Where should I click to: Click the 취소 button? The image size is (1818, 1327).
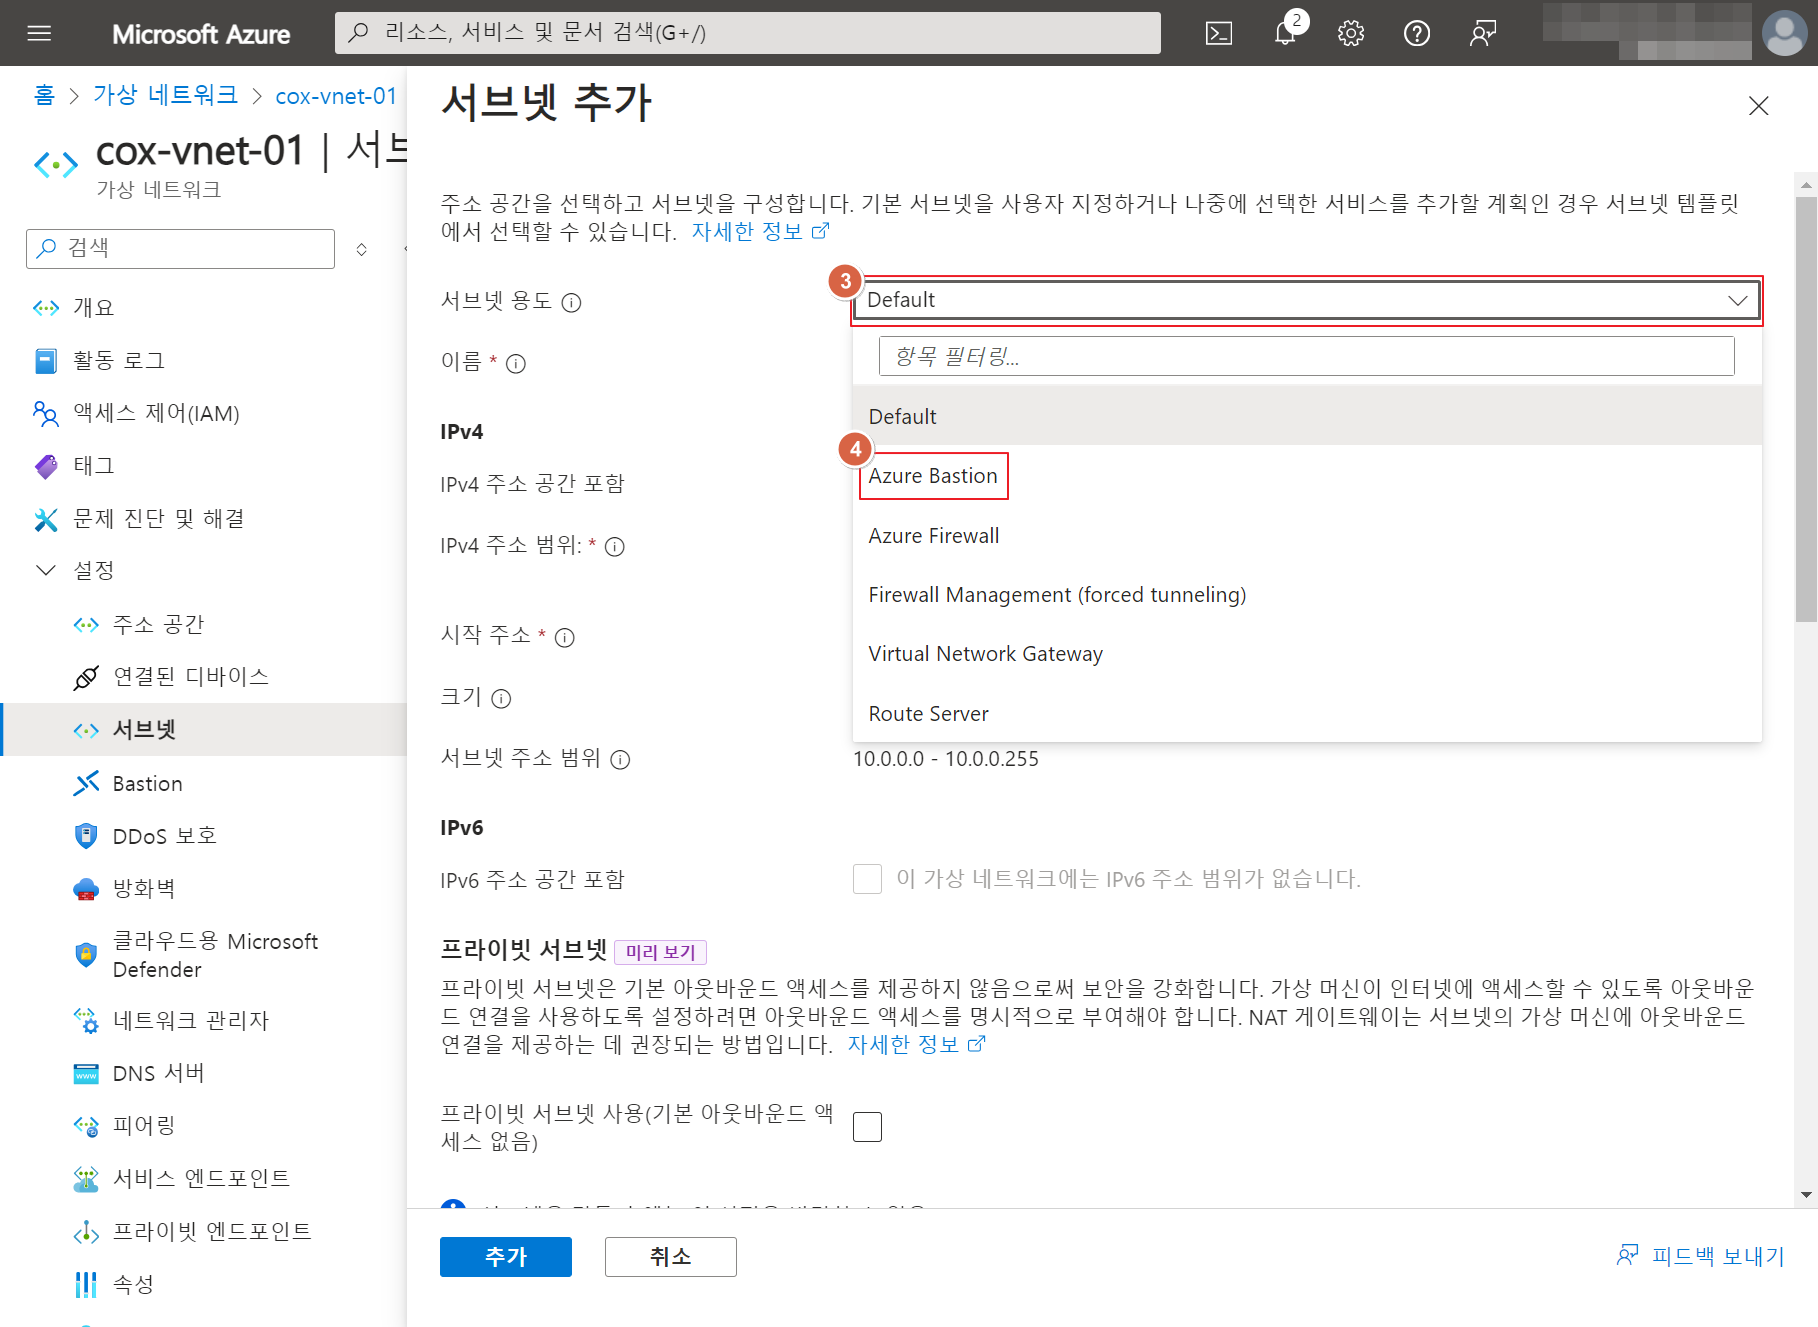pos(671,1257)
